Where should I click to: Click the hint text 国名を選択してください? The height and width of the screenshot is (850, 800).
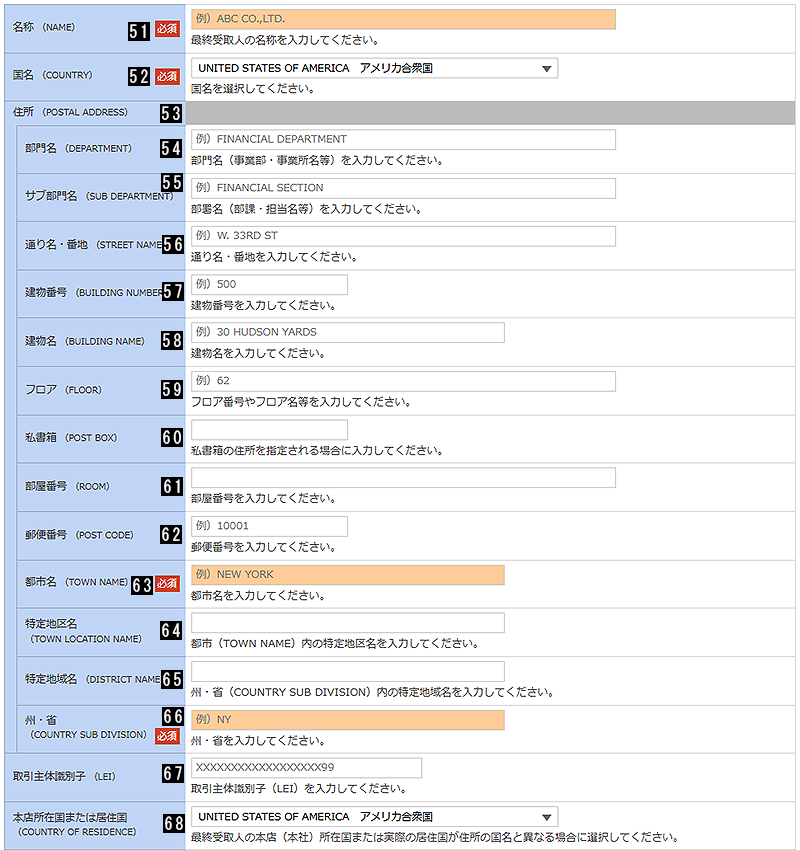(x=253, y=89)
